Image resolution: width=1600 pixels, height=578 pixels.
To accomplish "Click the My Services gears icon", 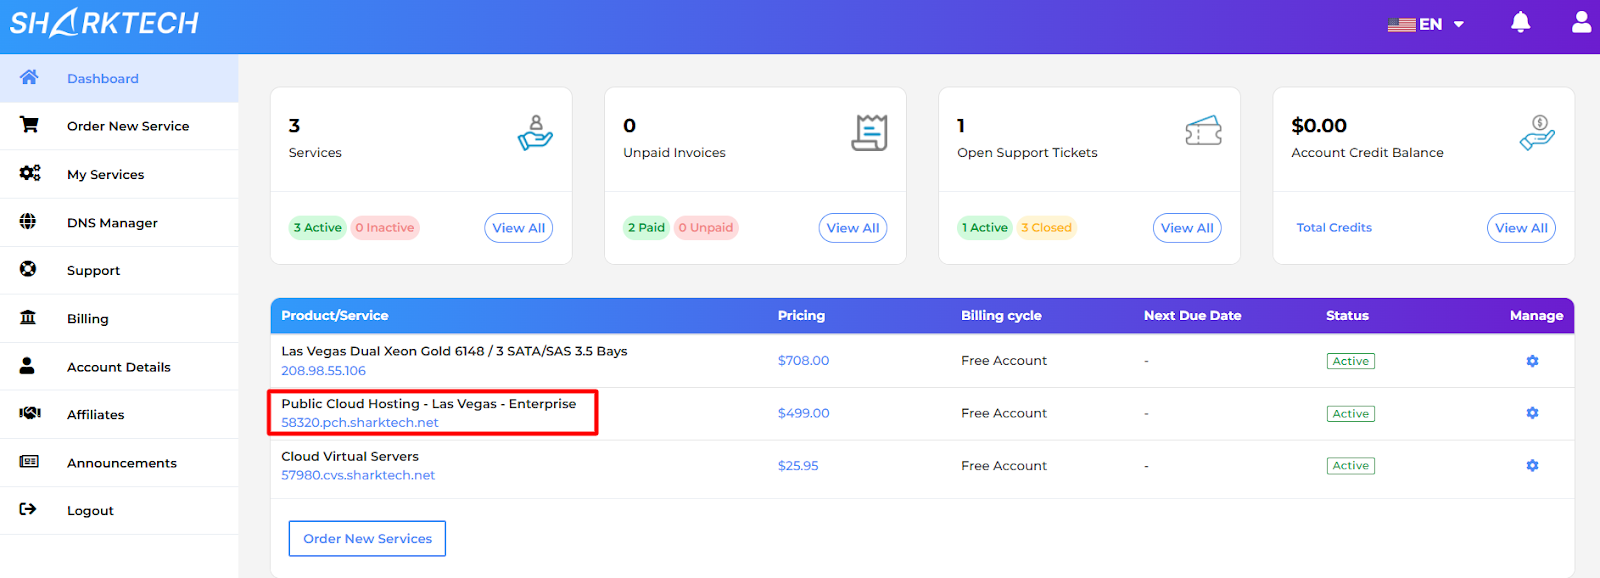I will (x=30, y=173).
